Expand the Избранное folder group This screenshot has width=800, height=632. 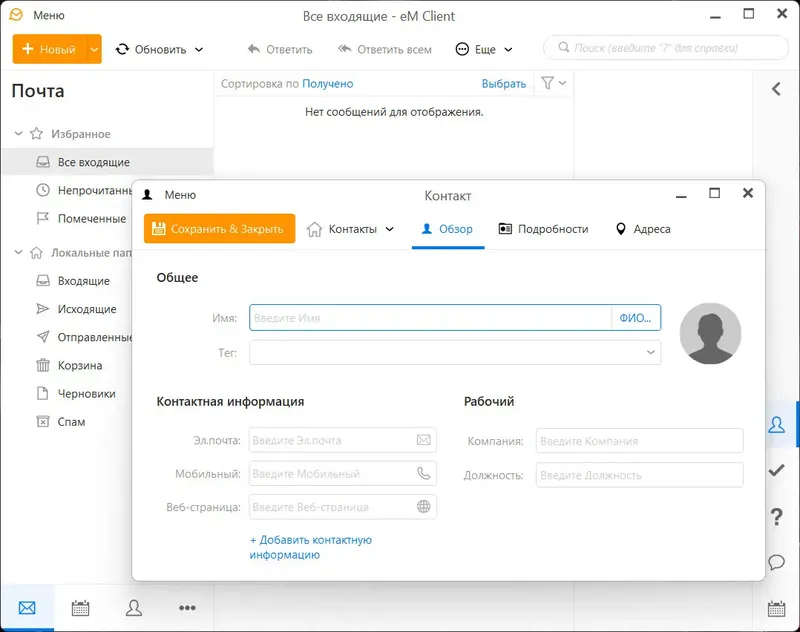tap(17, 133)
